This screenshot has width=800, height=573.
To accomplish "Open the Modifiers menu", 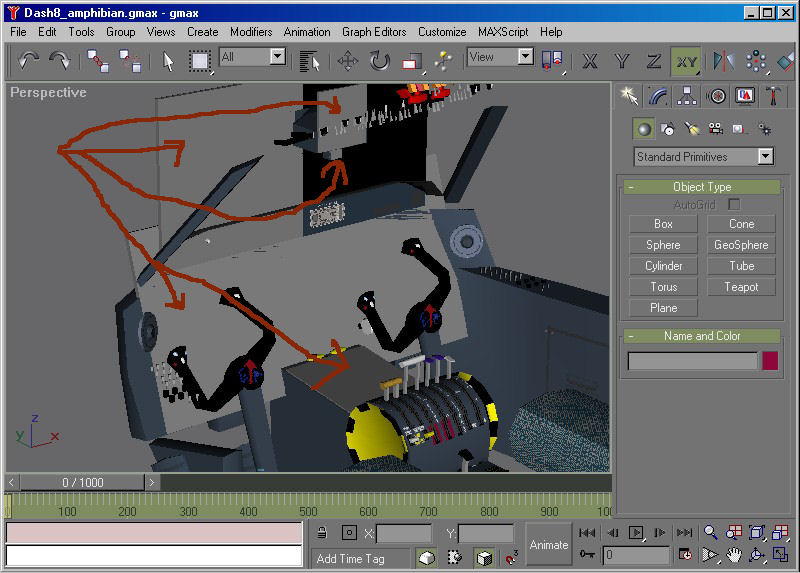I will [x=251, y=32].
